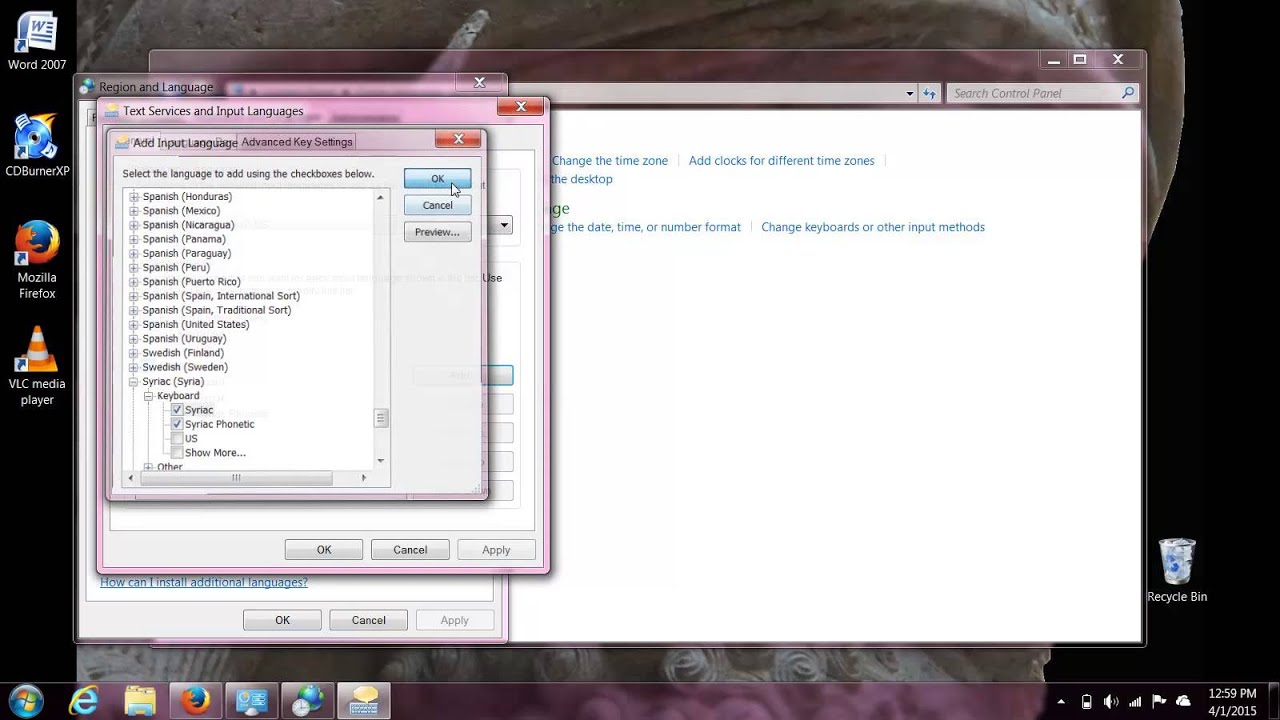Uncheck the Syriac Phonetic keyboard checkbox
The image size is (1280, 720).
pyautogui.click(x=177, y=424)
